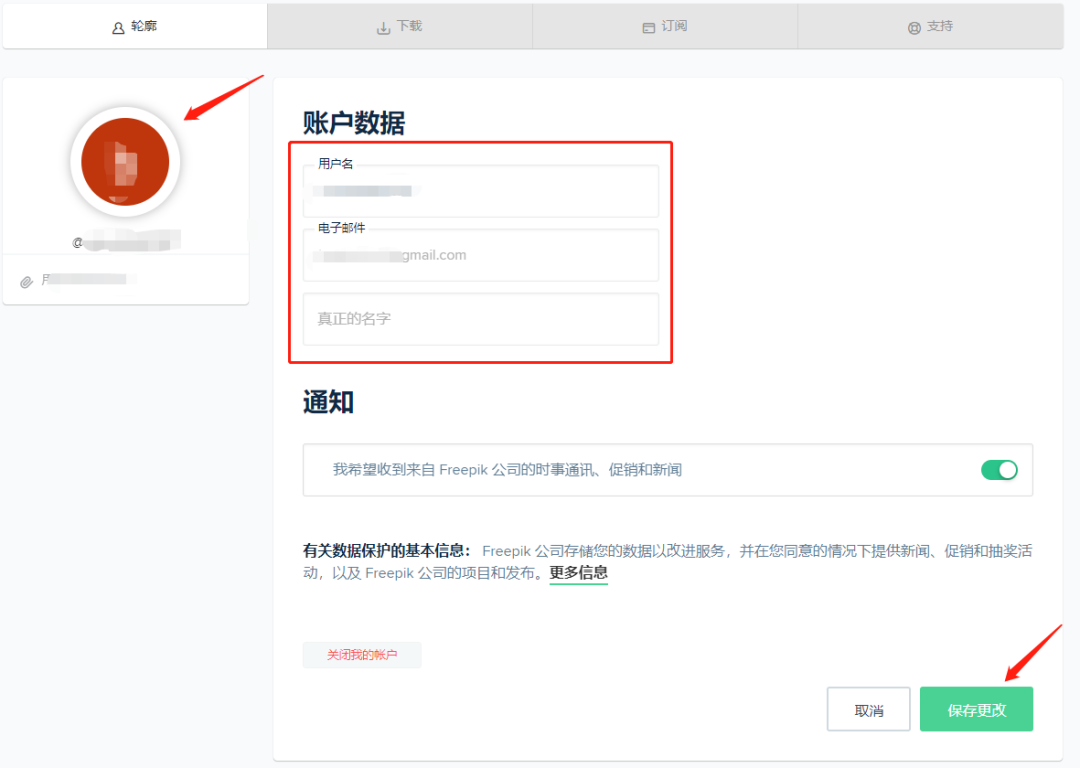This screenshot has height=768, width=1080.
Task: Switch to the 轮廓 tab label
Action: (x=144, y=26)
